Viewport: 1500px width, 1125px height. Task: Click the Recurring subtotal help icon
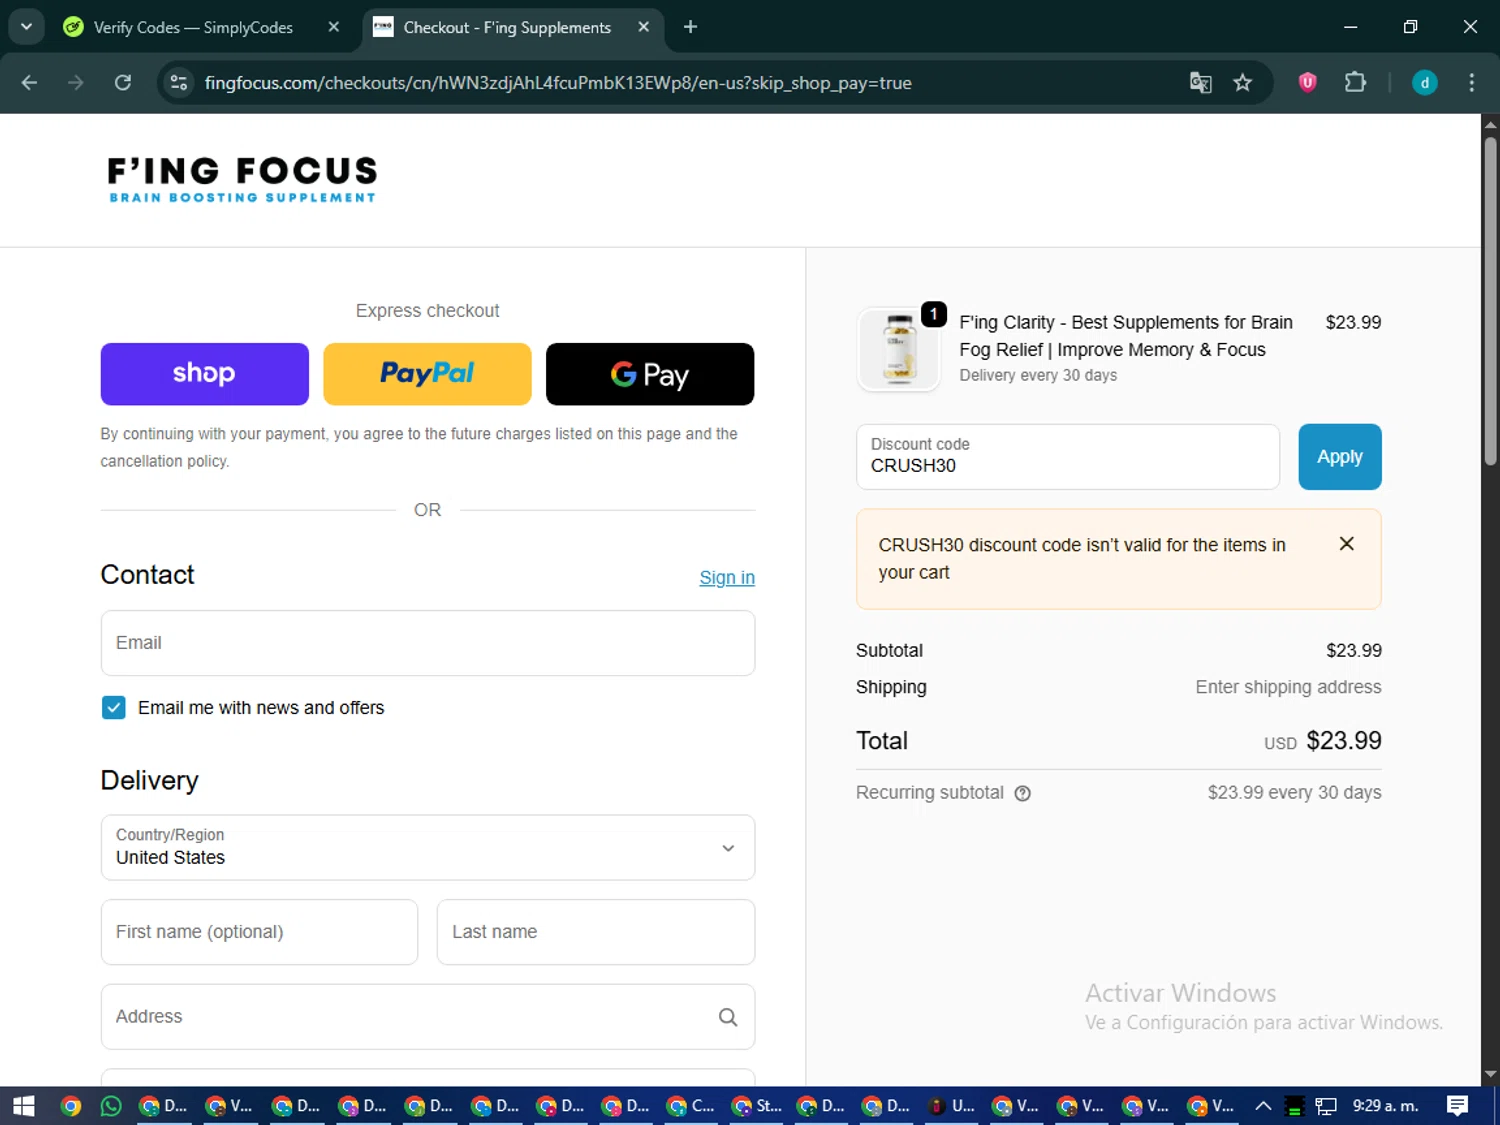[x=1022, y=793]
